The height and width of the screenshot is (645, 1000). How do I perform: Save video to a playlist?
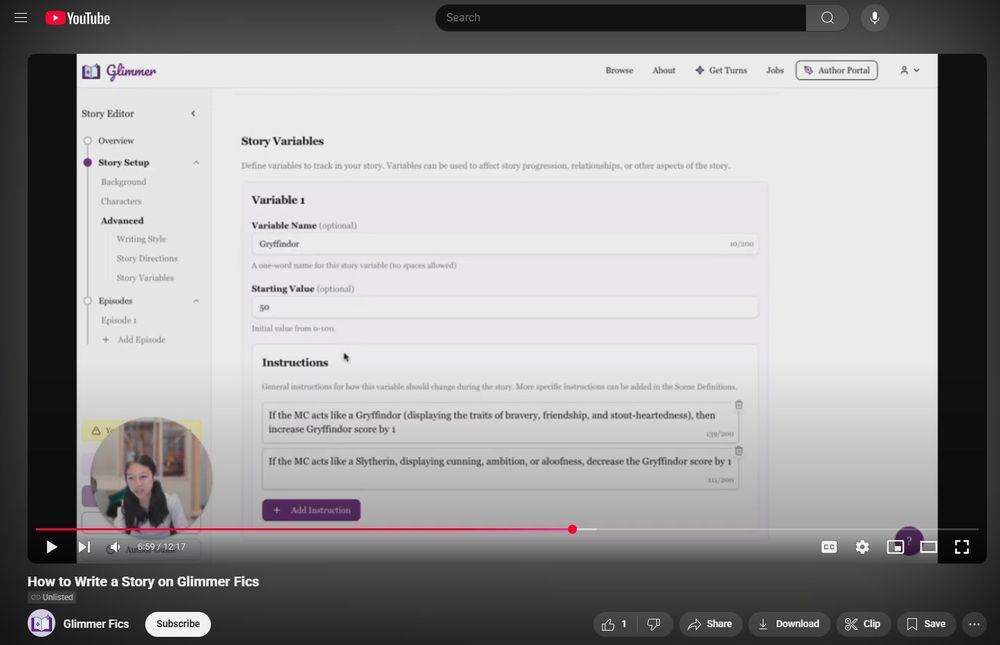pyautogui.click(x=926, y=624)
